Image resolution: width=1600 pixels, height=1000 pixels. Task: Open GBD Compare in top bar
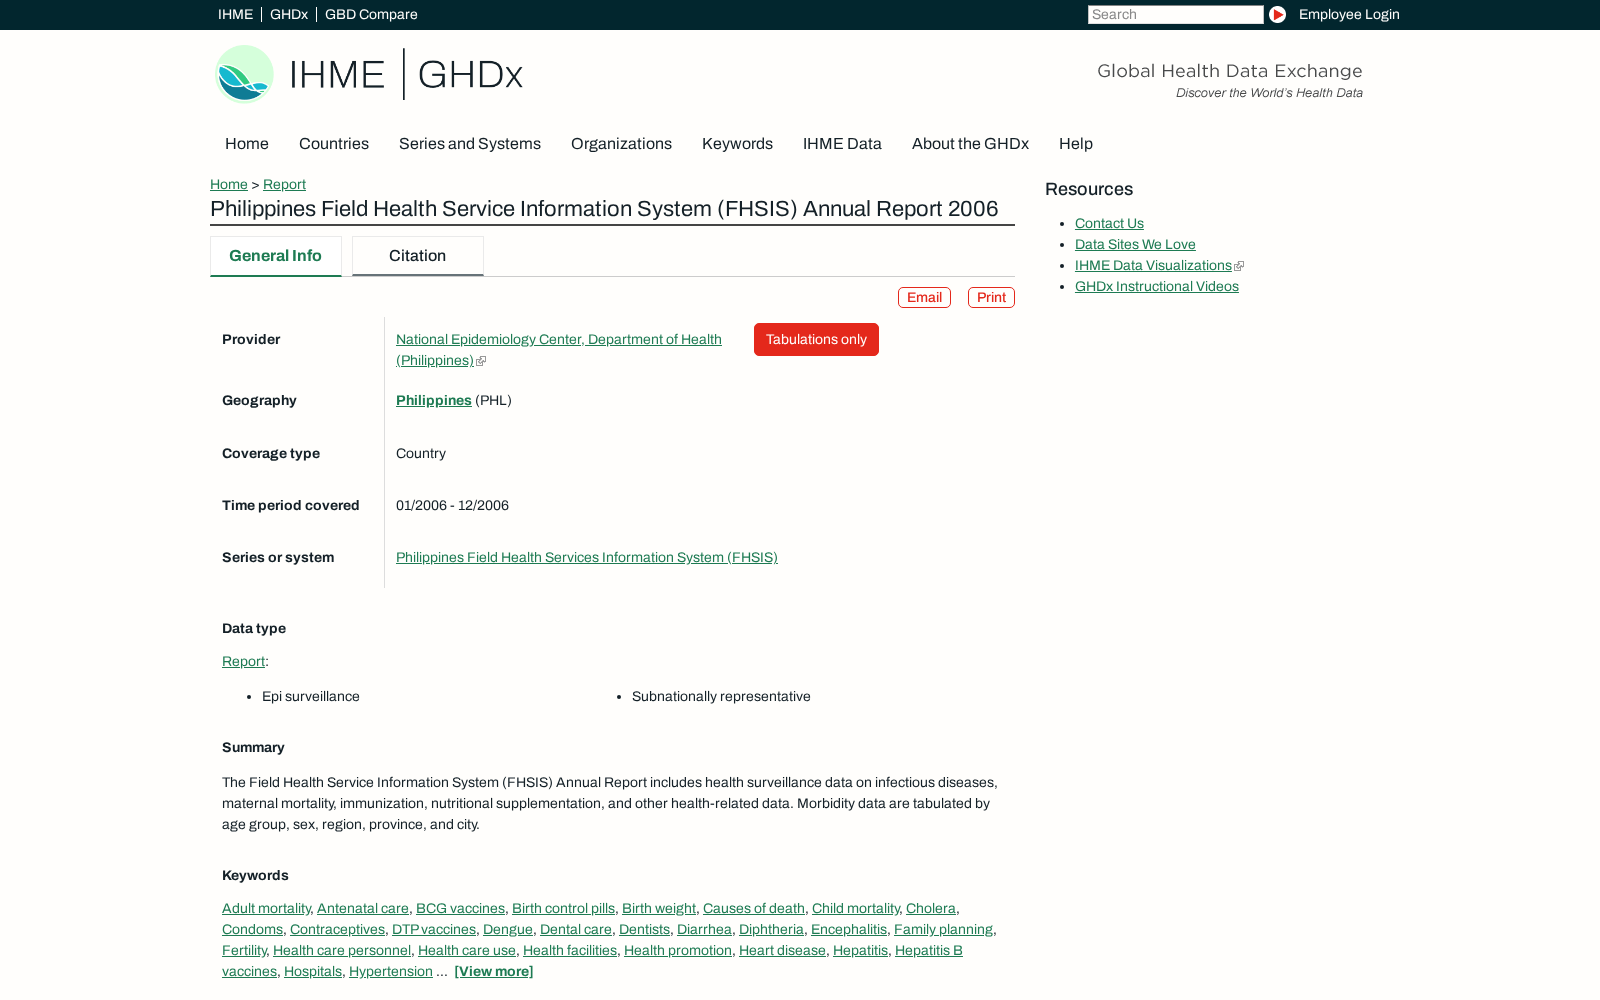click(371, 14)
